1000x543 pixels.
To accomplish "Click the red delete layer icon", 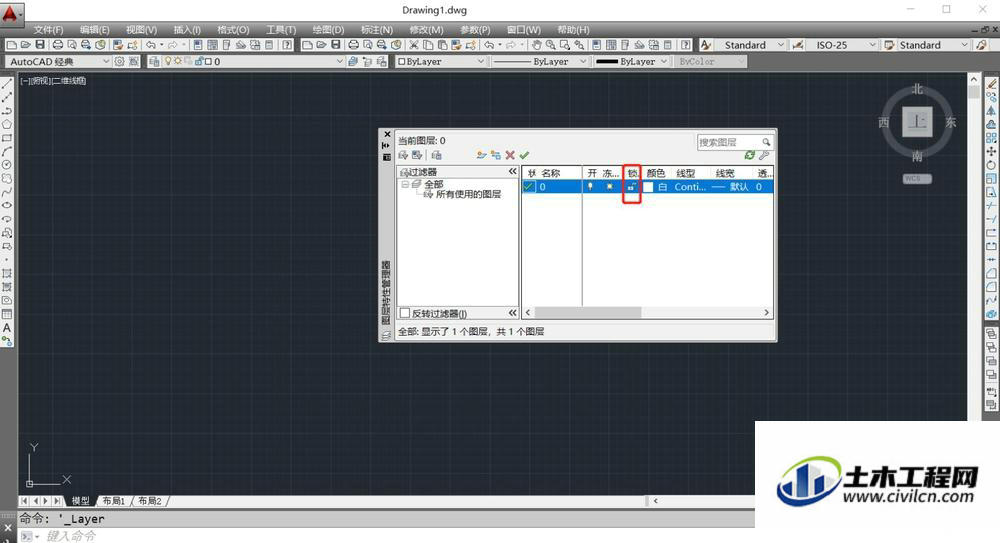I will click(510, 155).
